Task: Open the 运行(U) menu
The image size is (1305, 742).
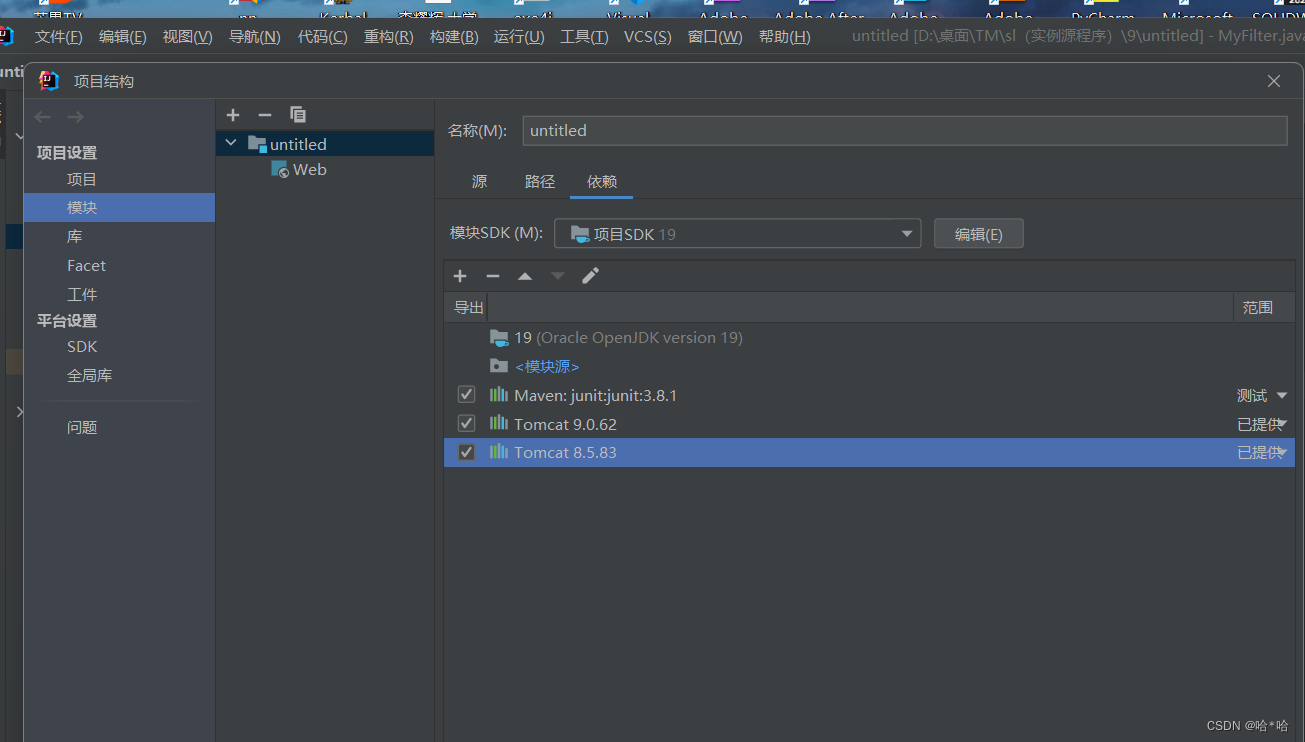Action: click(x=519, y=37)
